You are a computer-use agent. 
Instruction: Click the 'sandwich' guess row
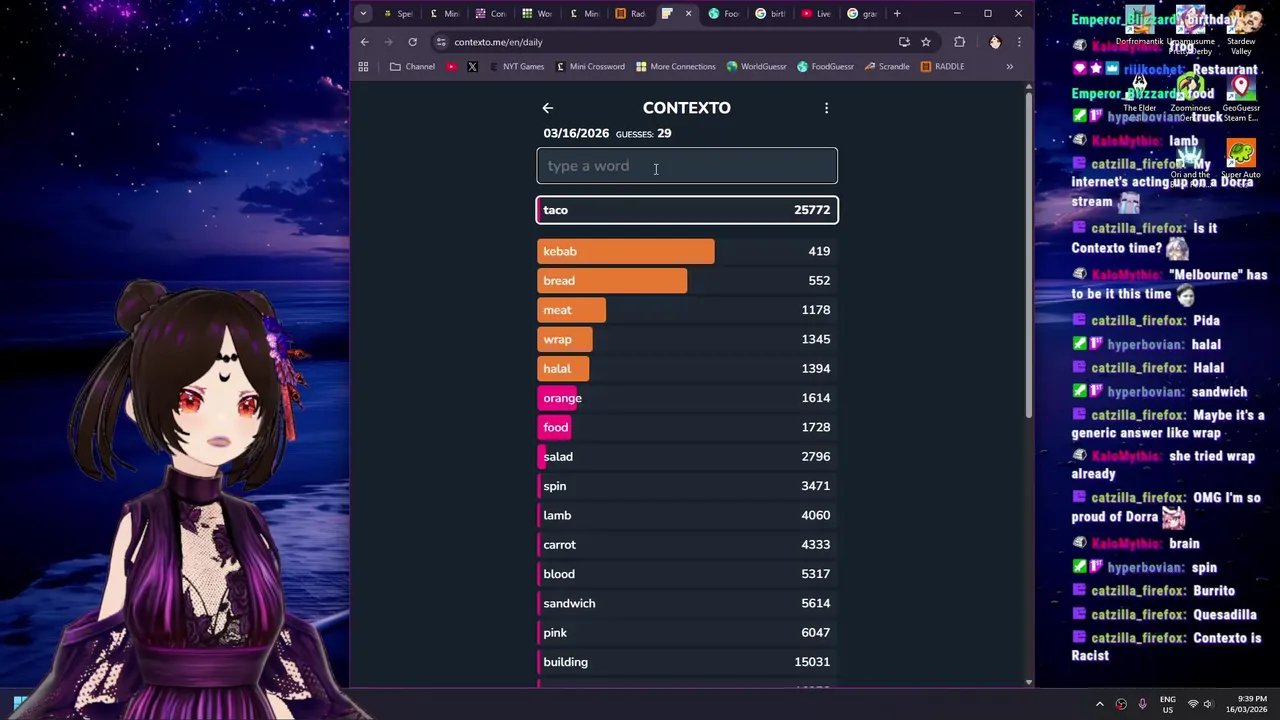(x=687, y=604)
